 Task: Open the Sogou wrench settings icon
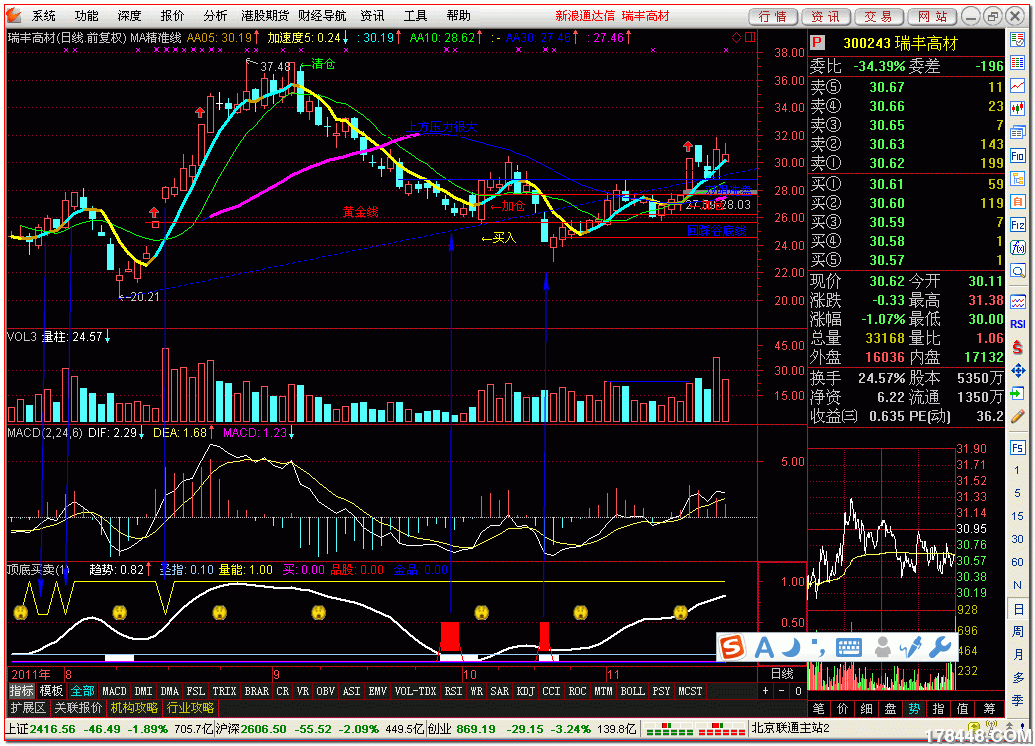coord(940,648)
